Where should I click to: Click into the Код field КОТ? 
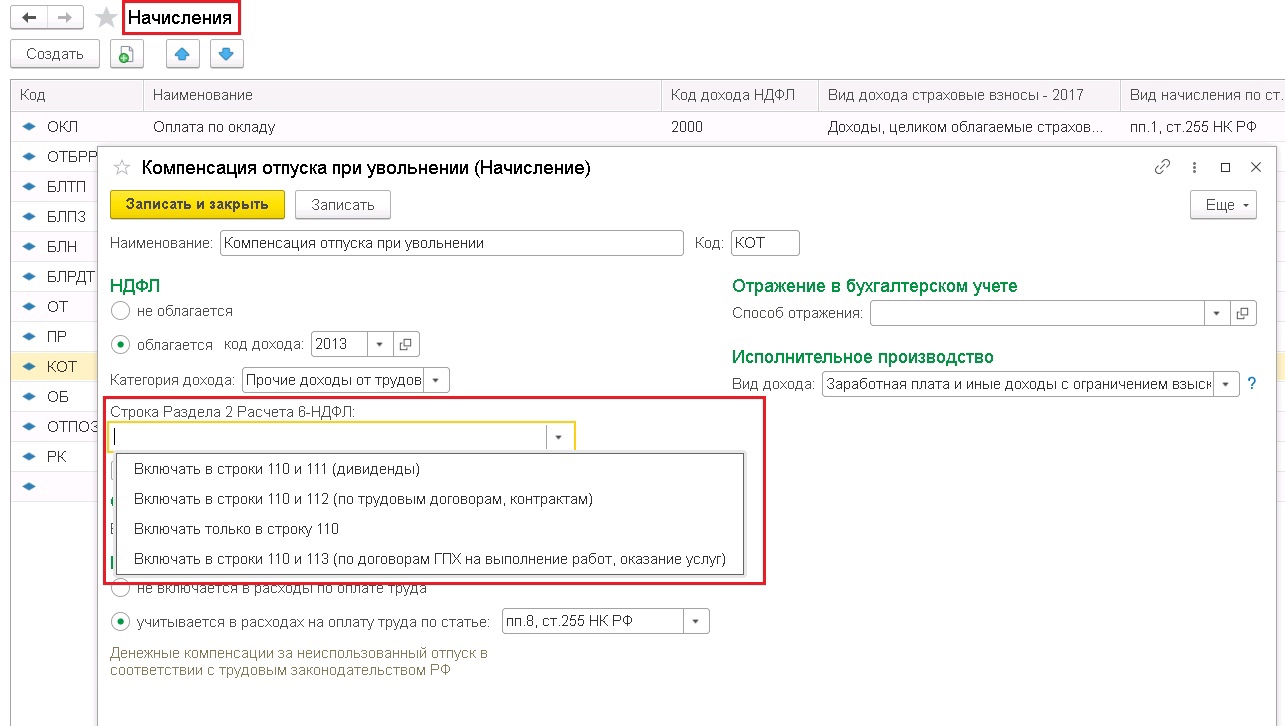pos(766,243)
